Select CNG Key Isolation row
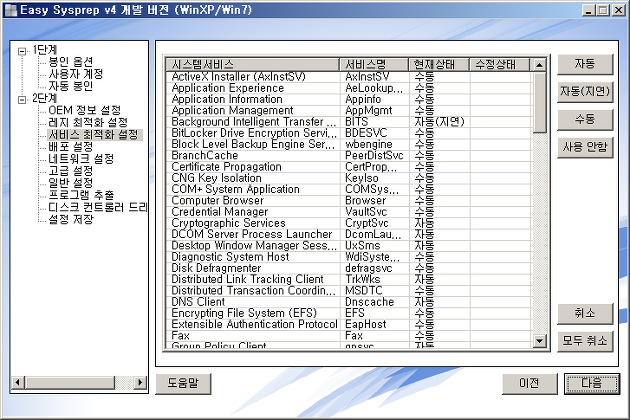 (348, 178)
